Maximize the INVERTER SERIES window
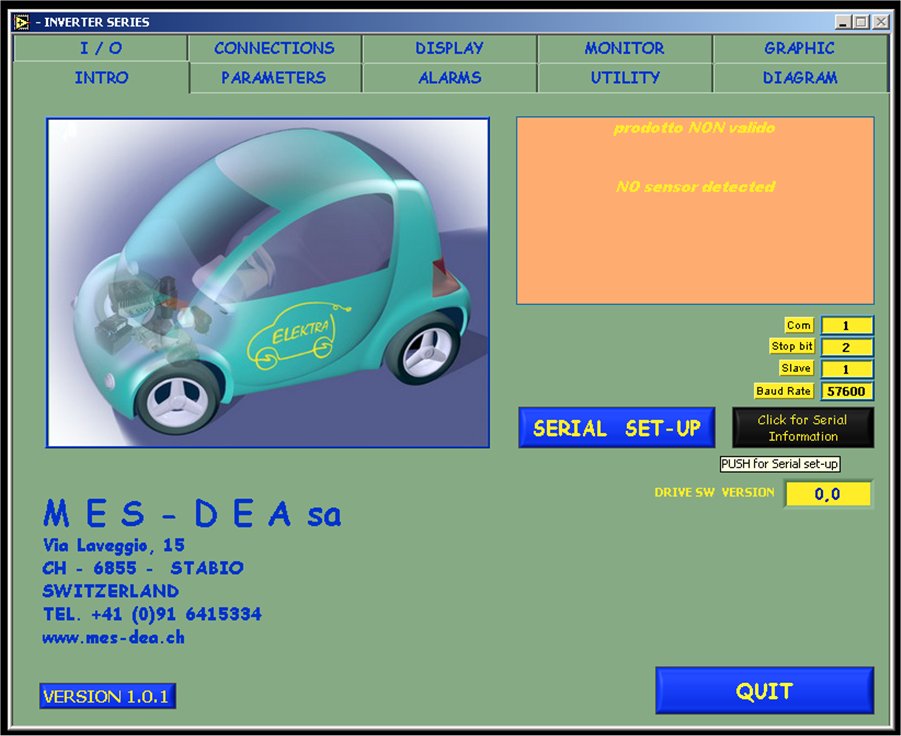This screenshot has height=736, width=901. [x=861, y=22]
